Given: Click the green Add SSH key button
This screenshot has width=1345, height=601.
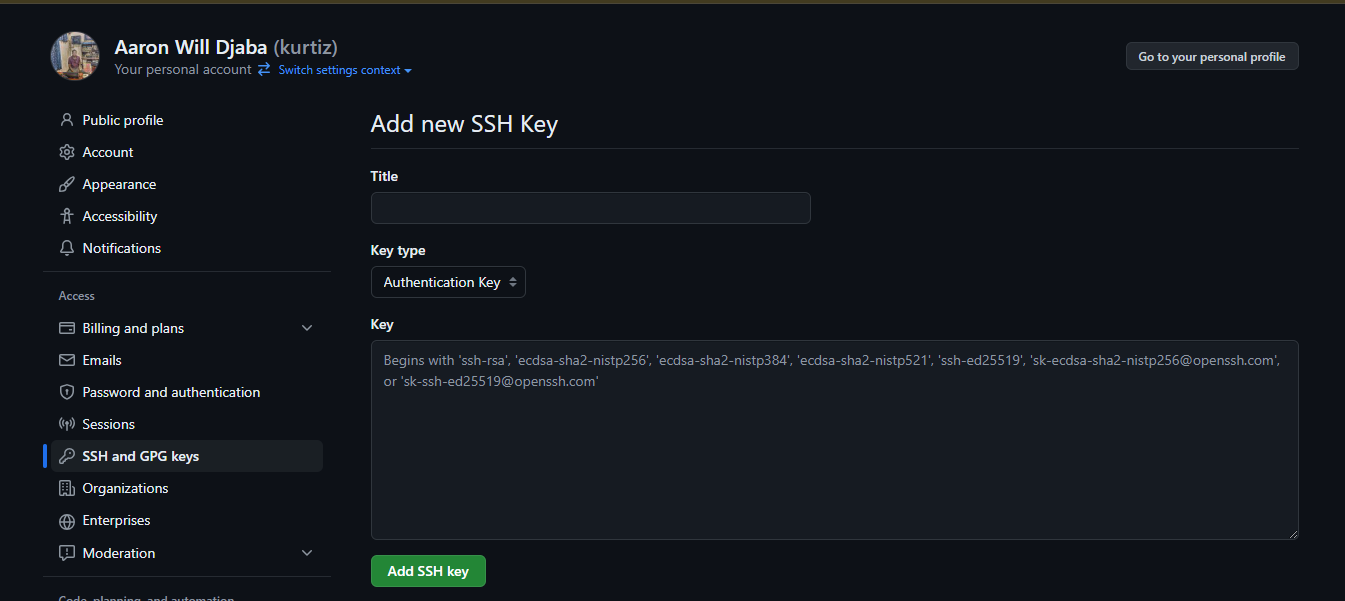Looking at the screenshot, I should (x=428, y=571).
